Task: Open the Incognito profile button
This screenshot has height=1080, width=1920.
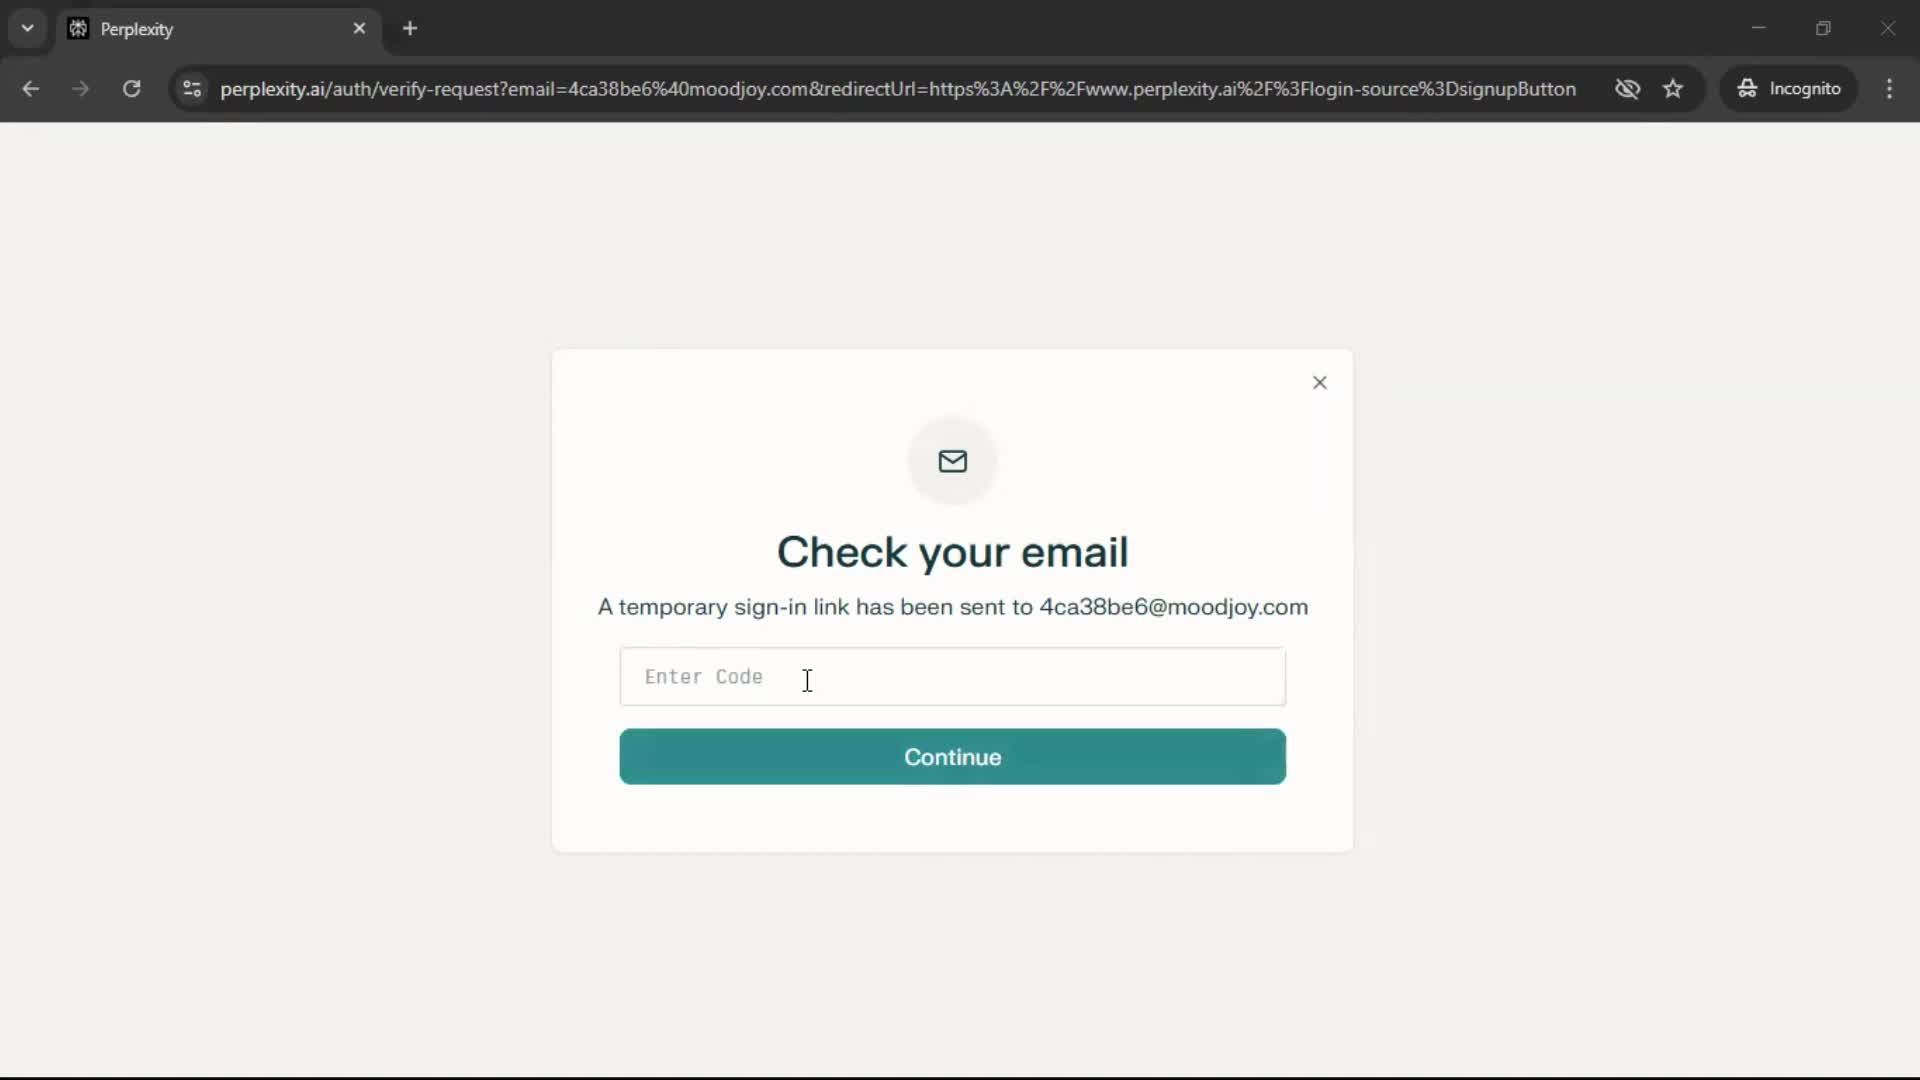Action: (1789, 89)
